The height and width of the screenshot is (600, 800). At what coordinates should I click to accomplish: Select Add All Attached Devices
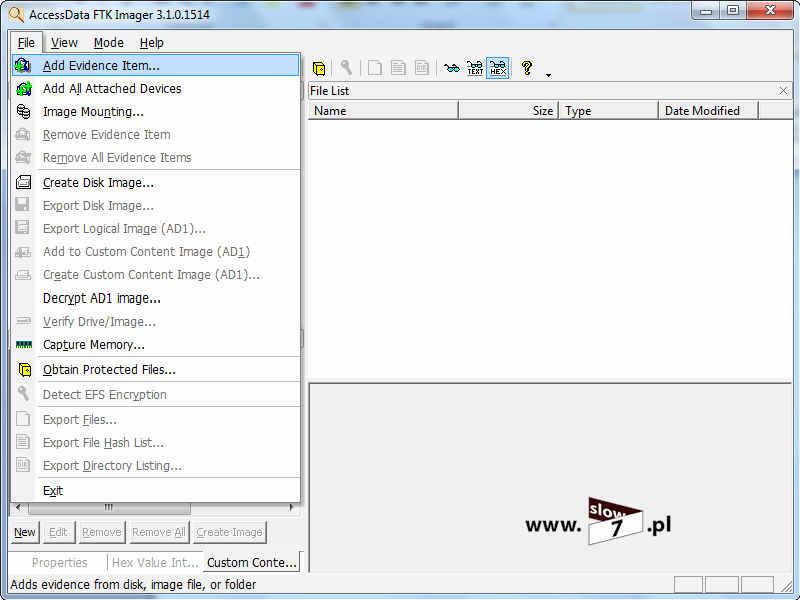coord(156,89)
